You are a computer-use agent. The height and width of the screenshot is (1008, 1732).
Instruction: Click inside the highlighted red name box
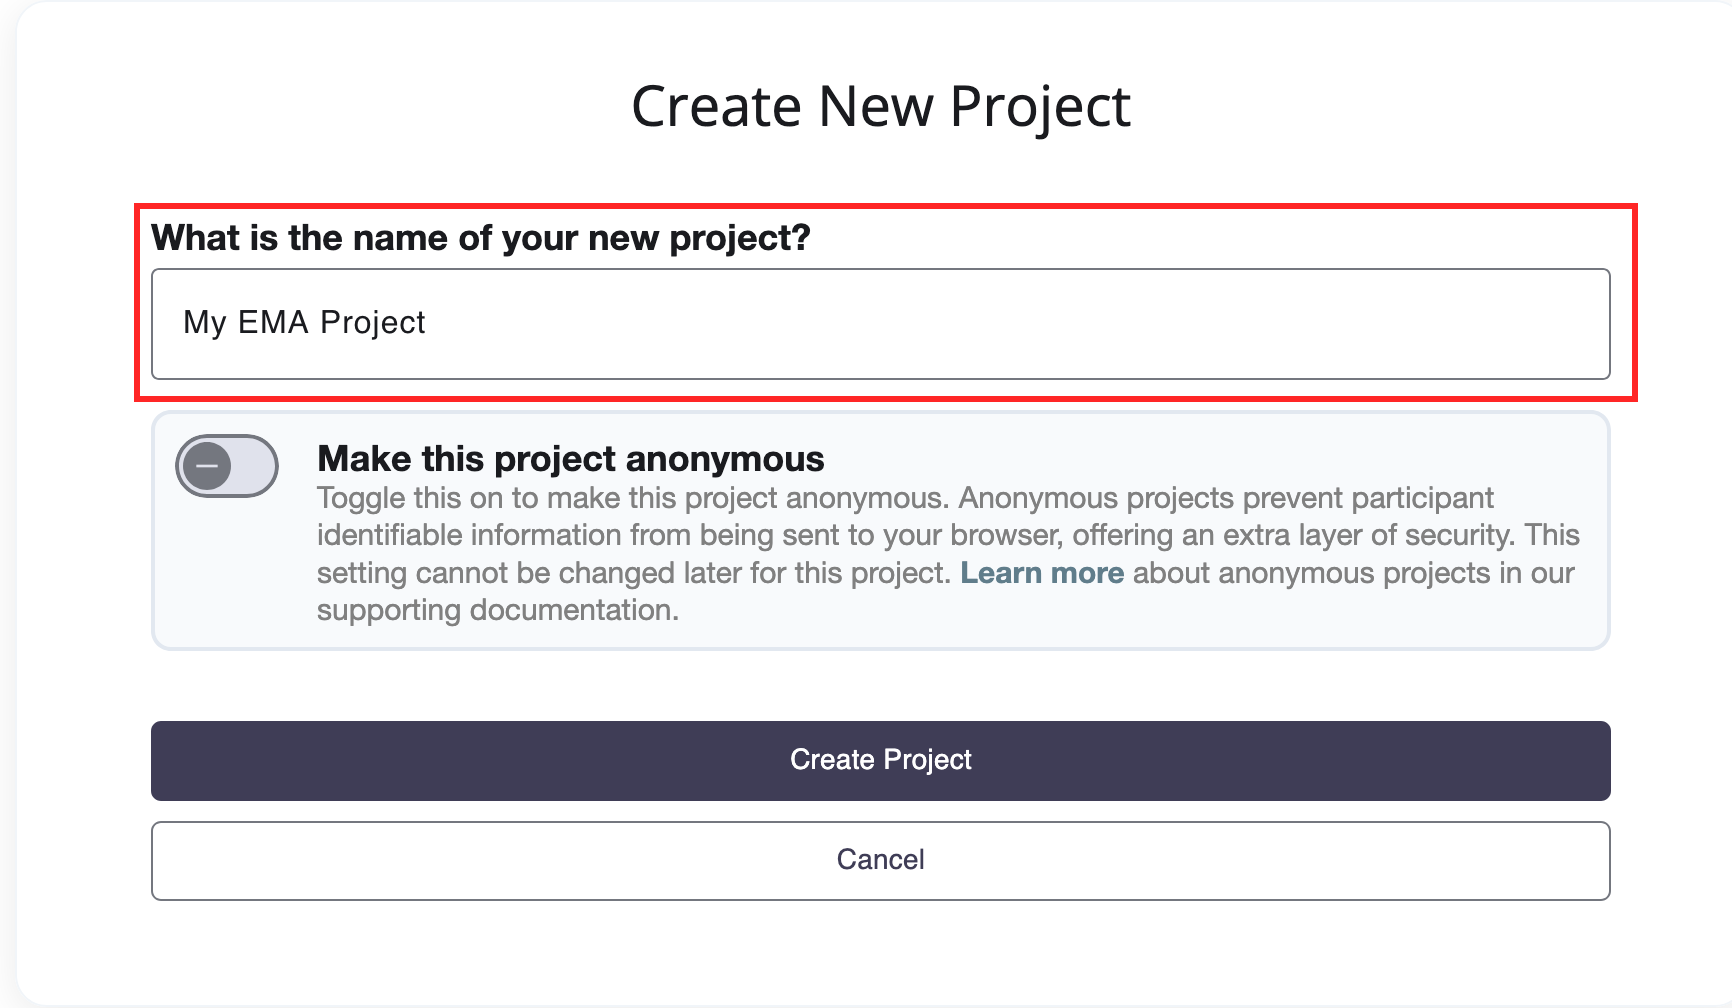coord(880,323)
